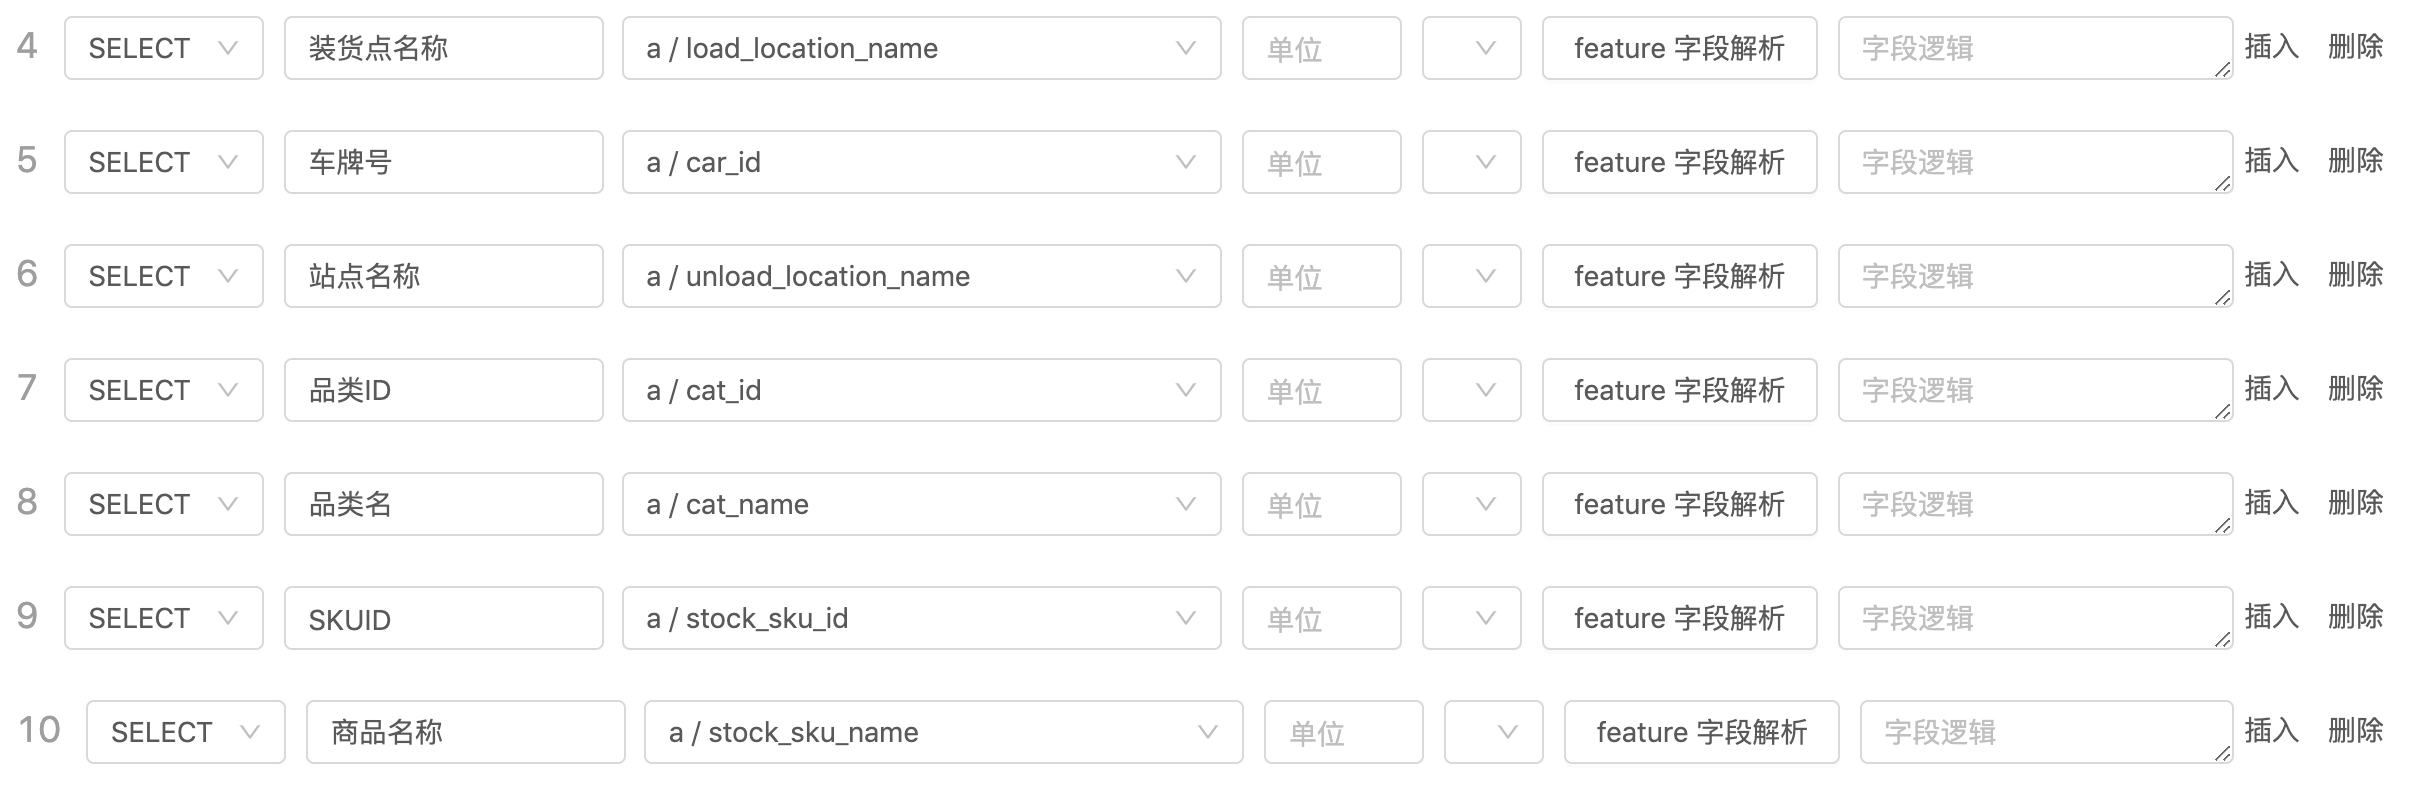Delete row 10 with 删除
This screenshot has width=2412, height=804.
(2355, 730)
